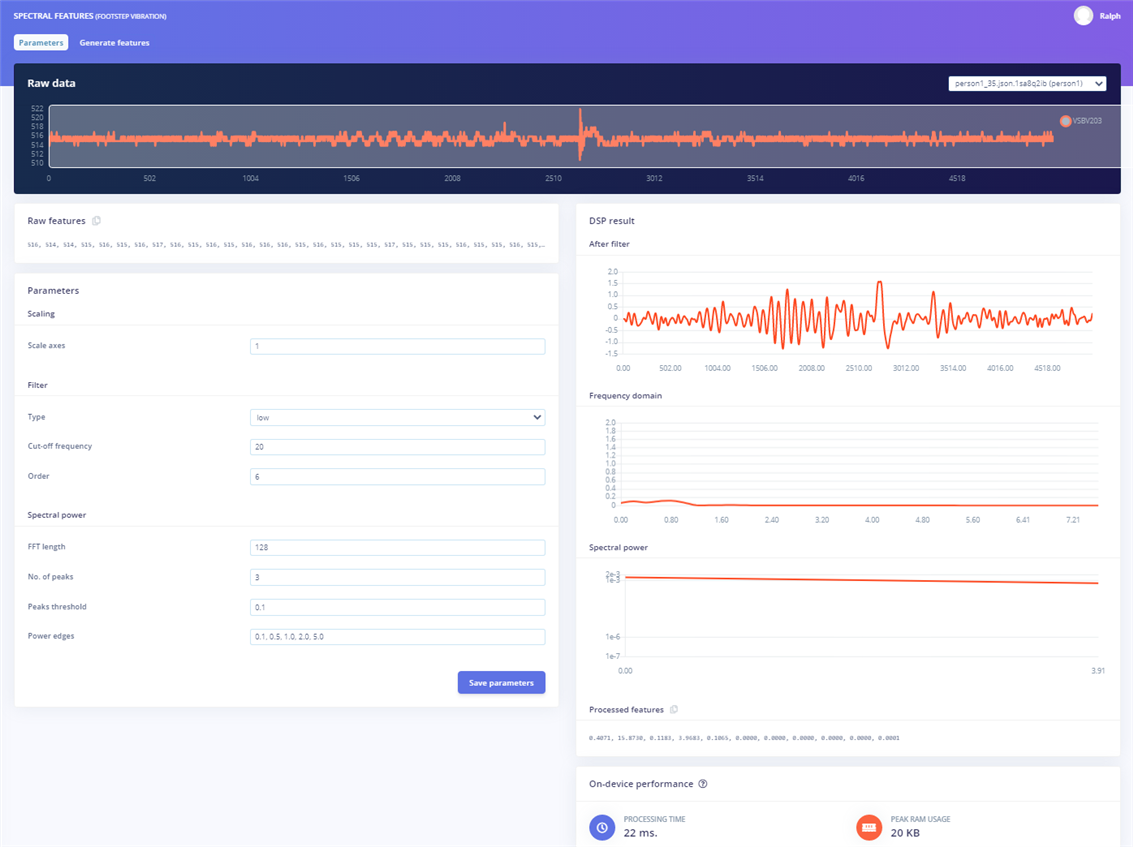1133x847 pixels.
Task: Toggle VSBV203 legend series marker
Action: [1065, 121]
